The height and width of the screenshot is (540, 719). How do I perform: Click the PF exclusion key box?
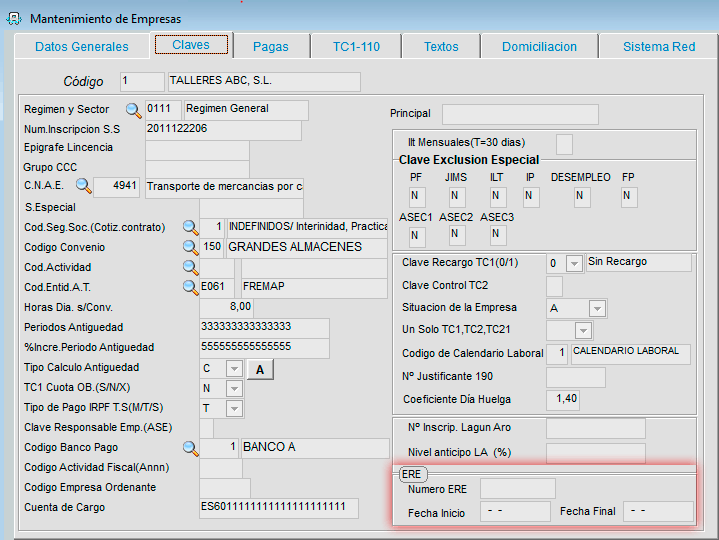pos(417,197)
